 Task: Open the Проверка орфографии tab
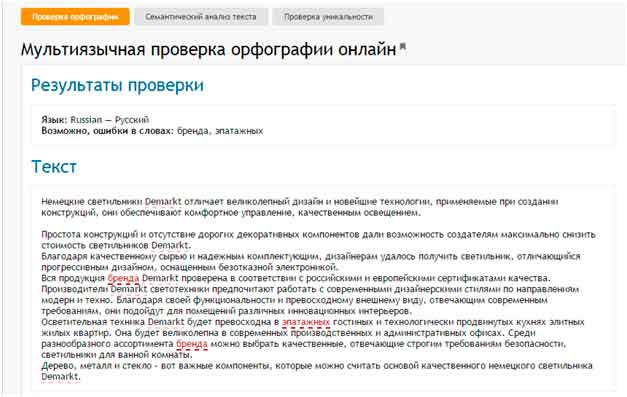pyautogui.click(x=75, y=17)
